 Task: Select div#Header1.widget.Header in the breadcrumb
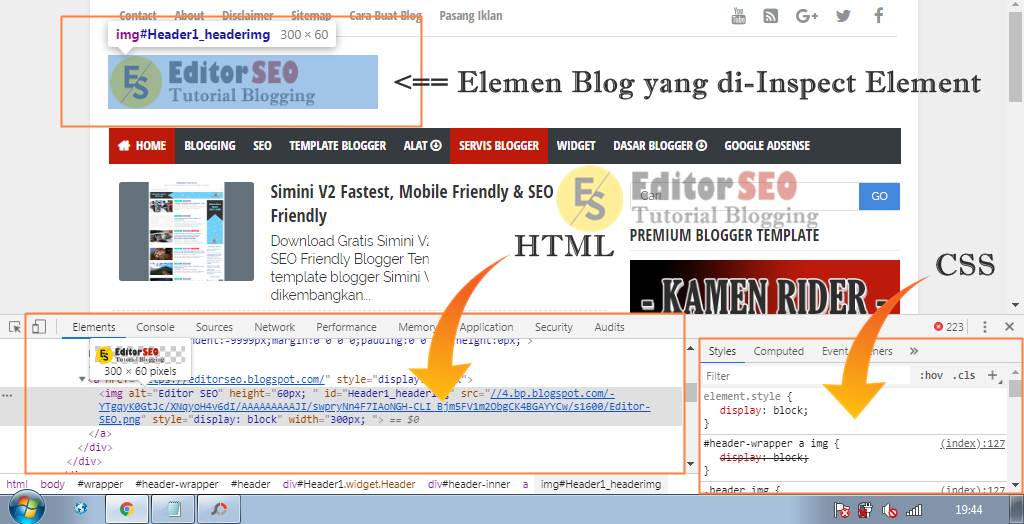[349, 484]
